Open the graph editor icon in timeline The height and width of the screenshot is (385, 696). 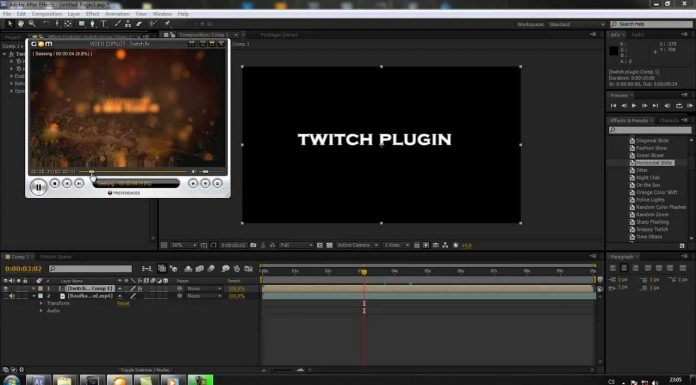point(249,269)
